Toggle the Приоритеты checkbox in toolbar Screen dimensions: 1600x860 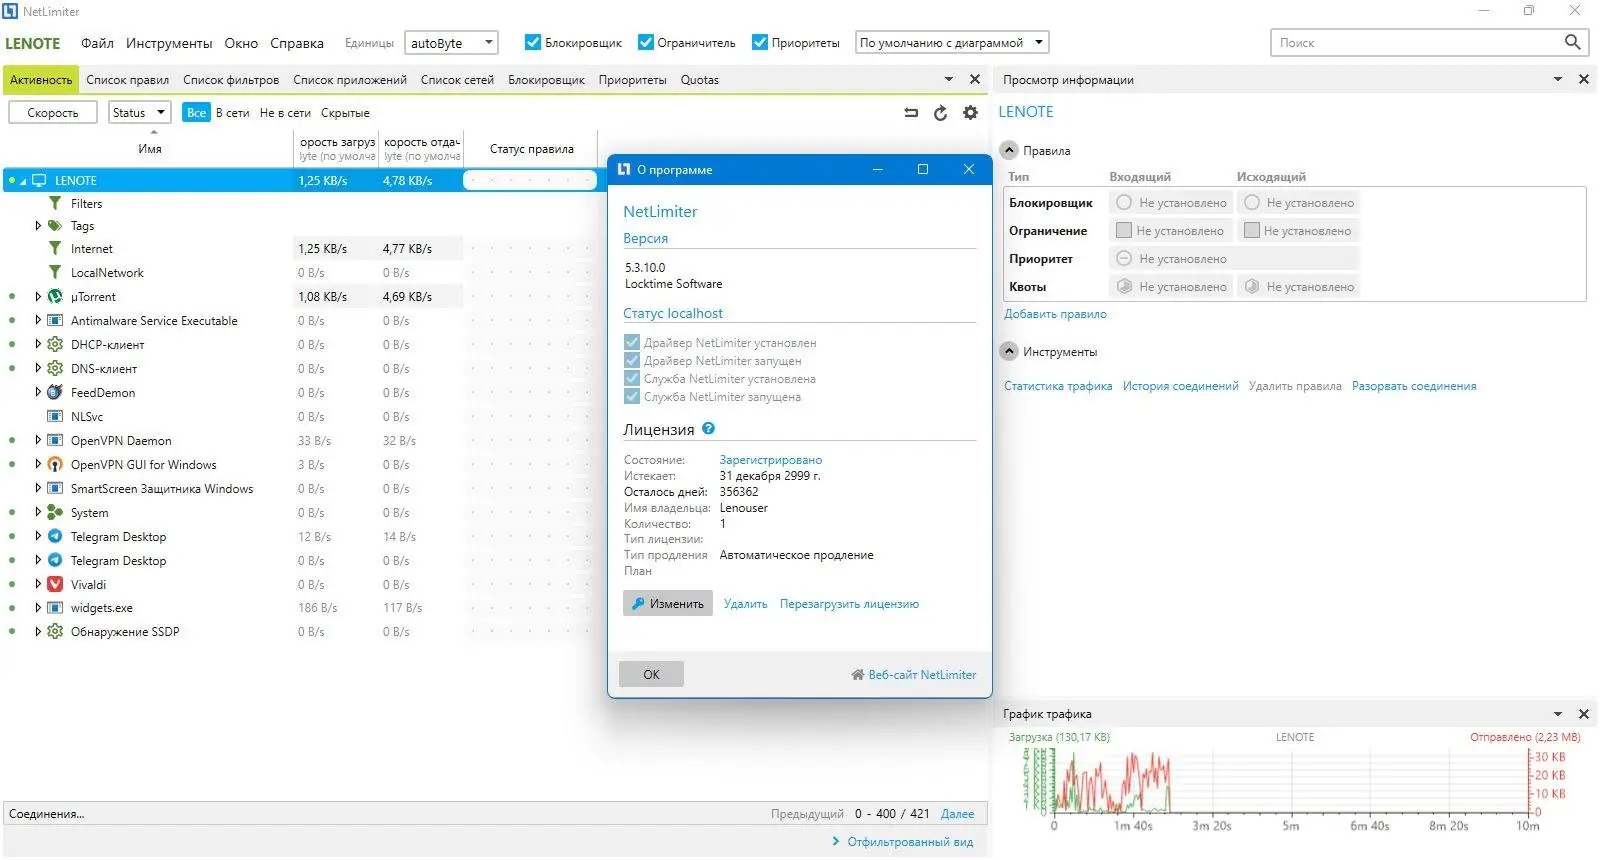coord(760,42)
